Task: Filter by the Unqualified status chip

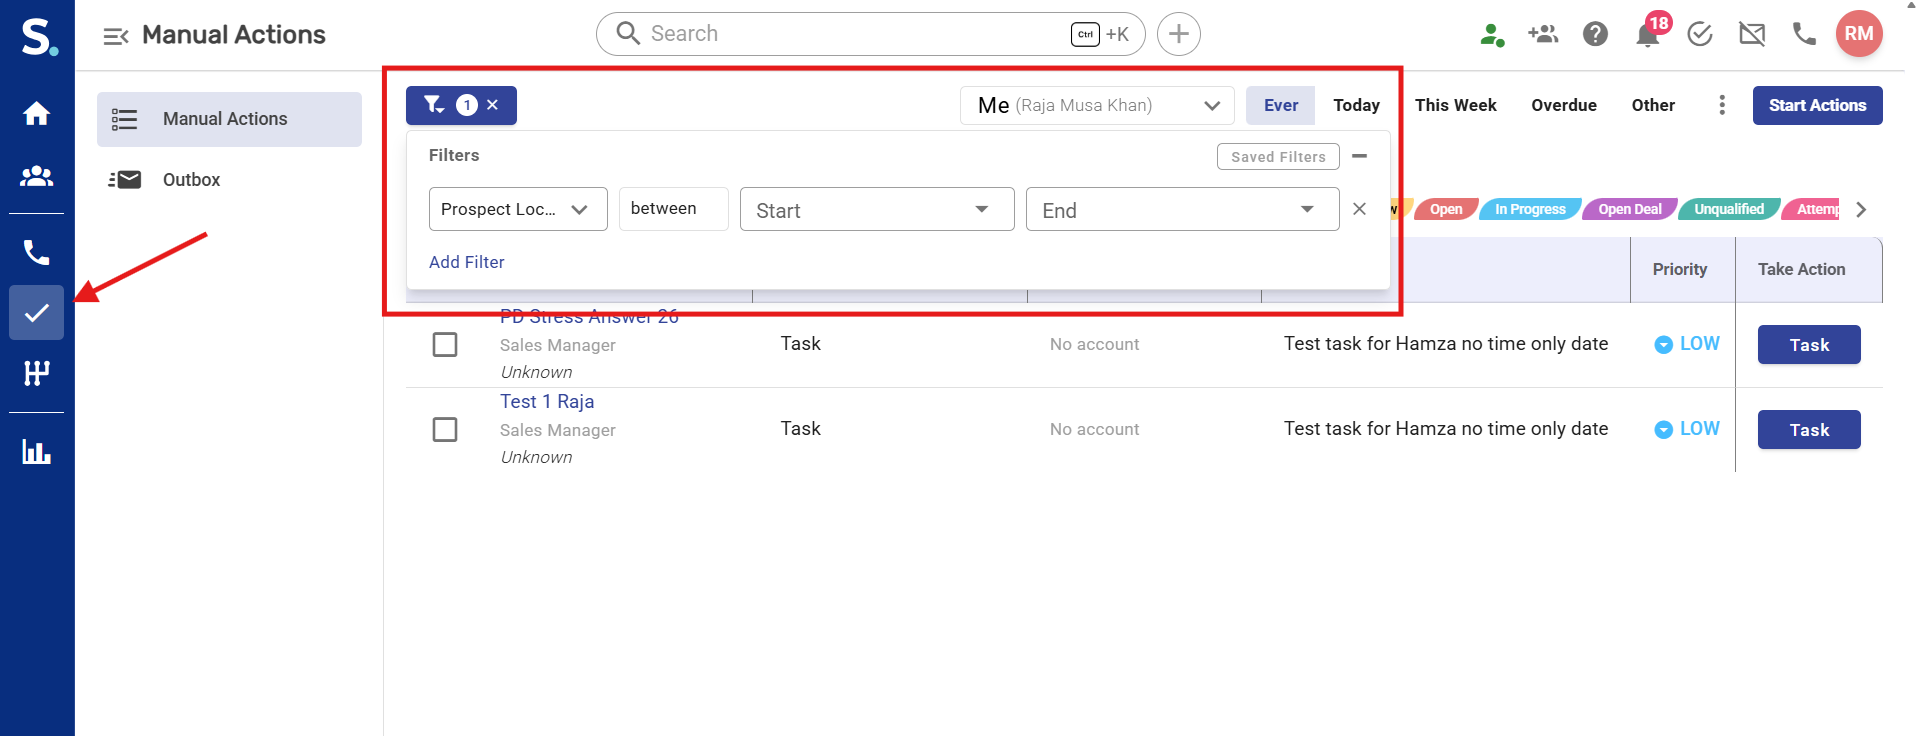Action: click(1729, 209)
